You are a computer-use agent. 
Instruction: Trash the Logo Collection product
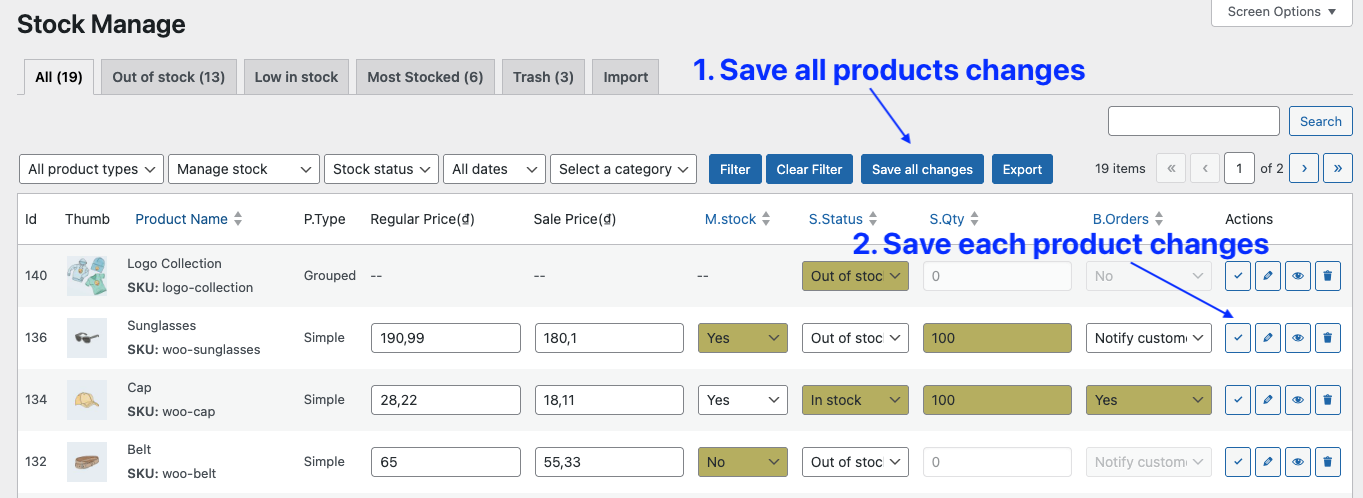[x=1327, y=276]
